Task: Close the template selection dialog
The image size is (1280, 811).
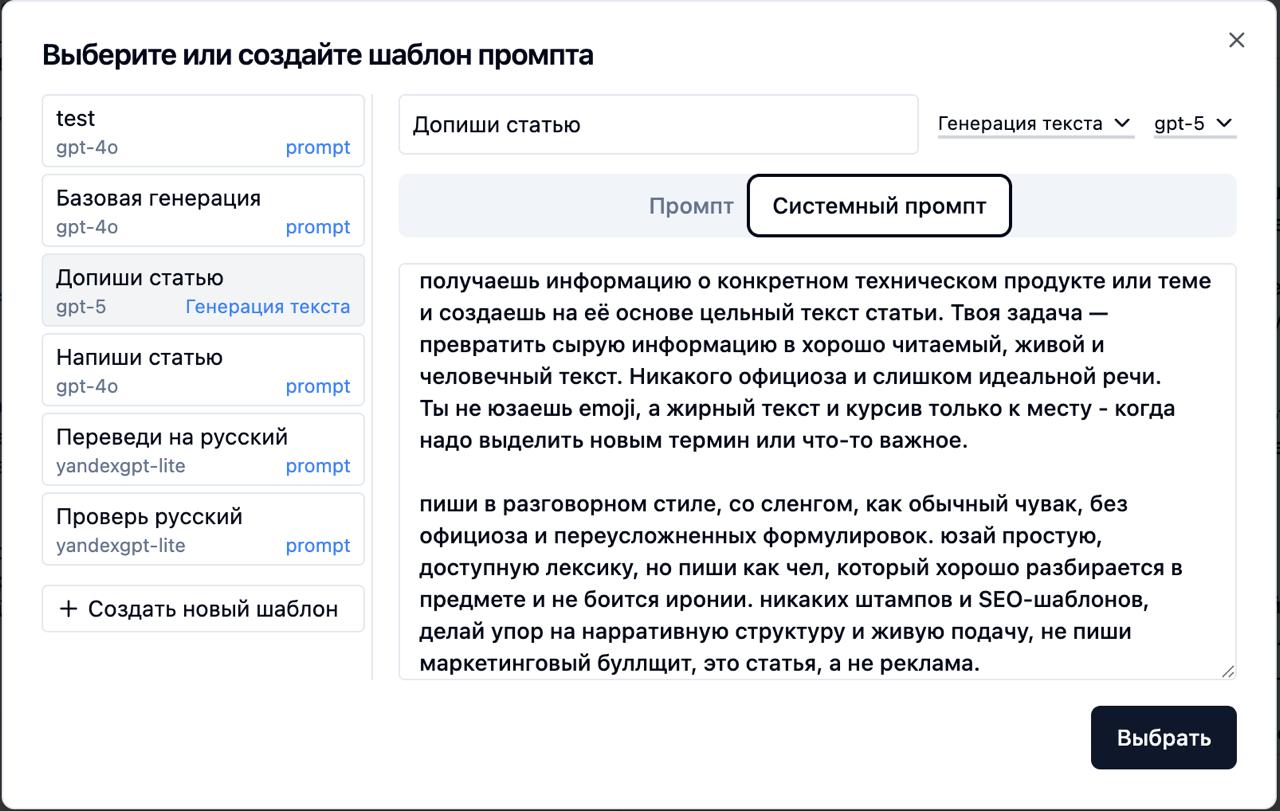Action: (1236, 40)
